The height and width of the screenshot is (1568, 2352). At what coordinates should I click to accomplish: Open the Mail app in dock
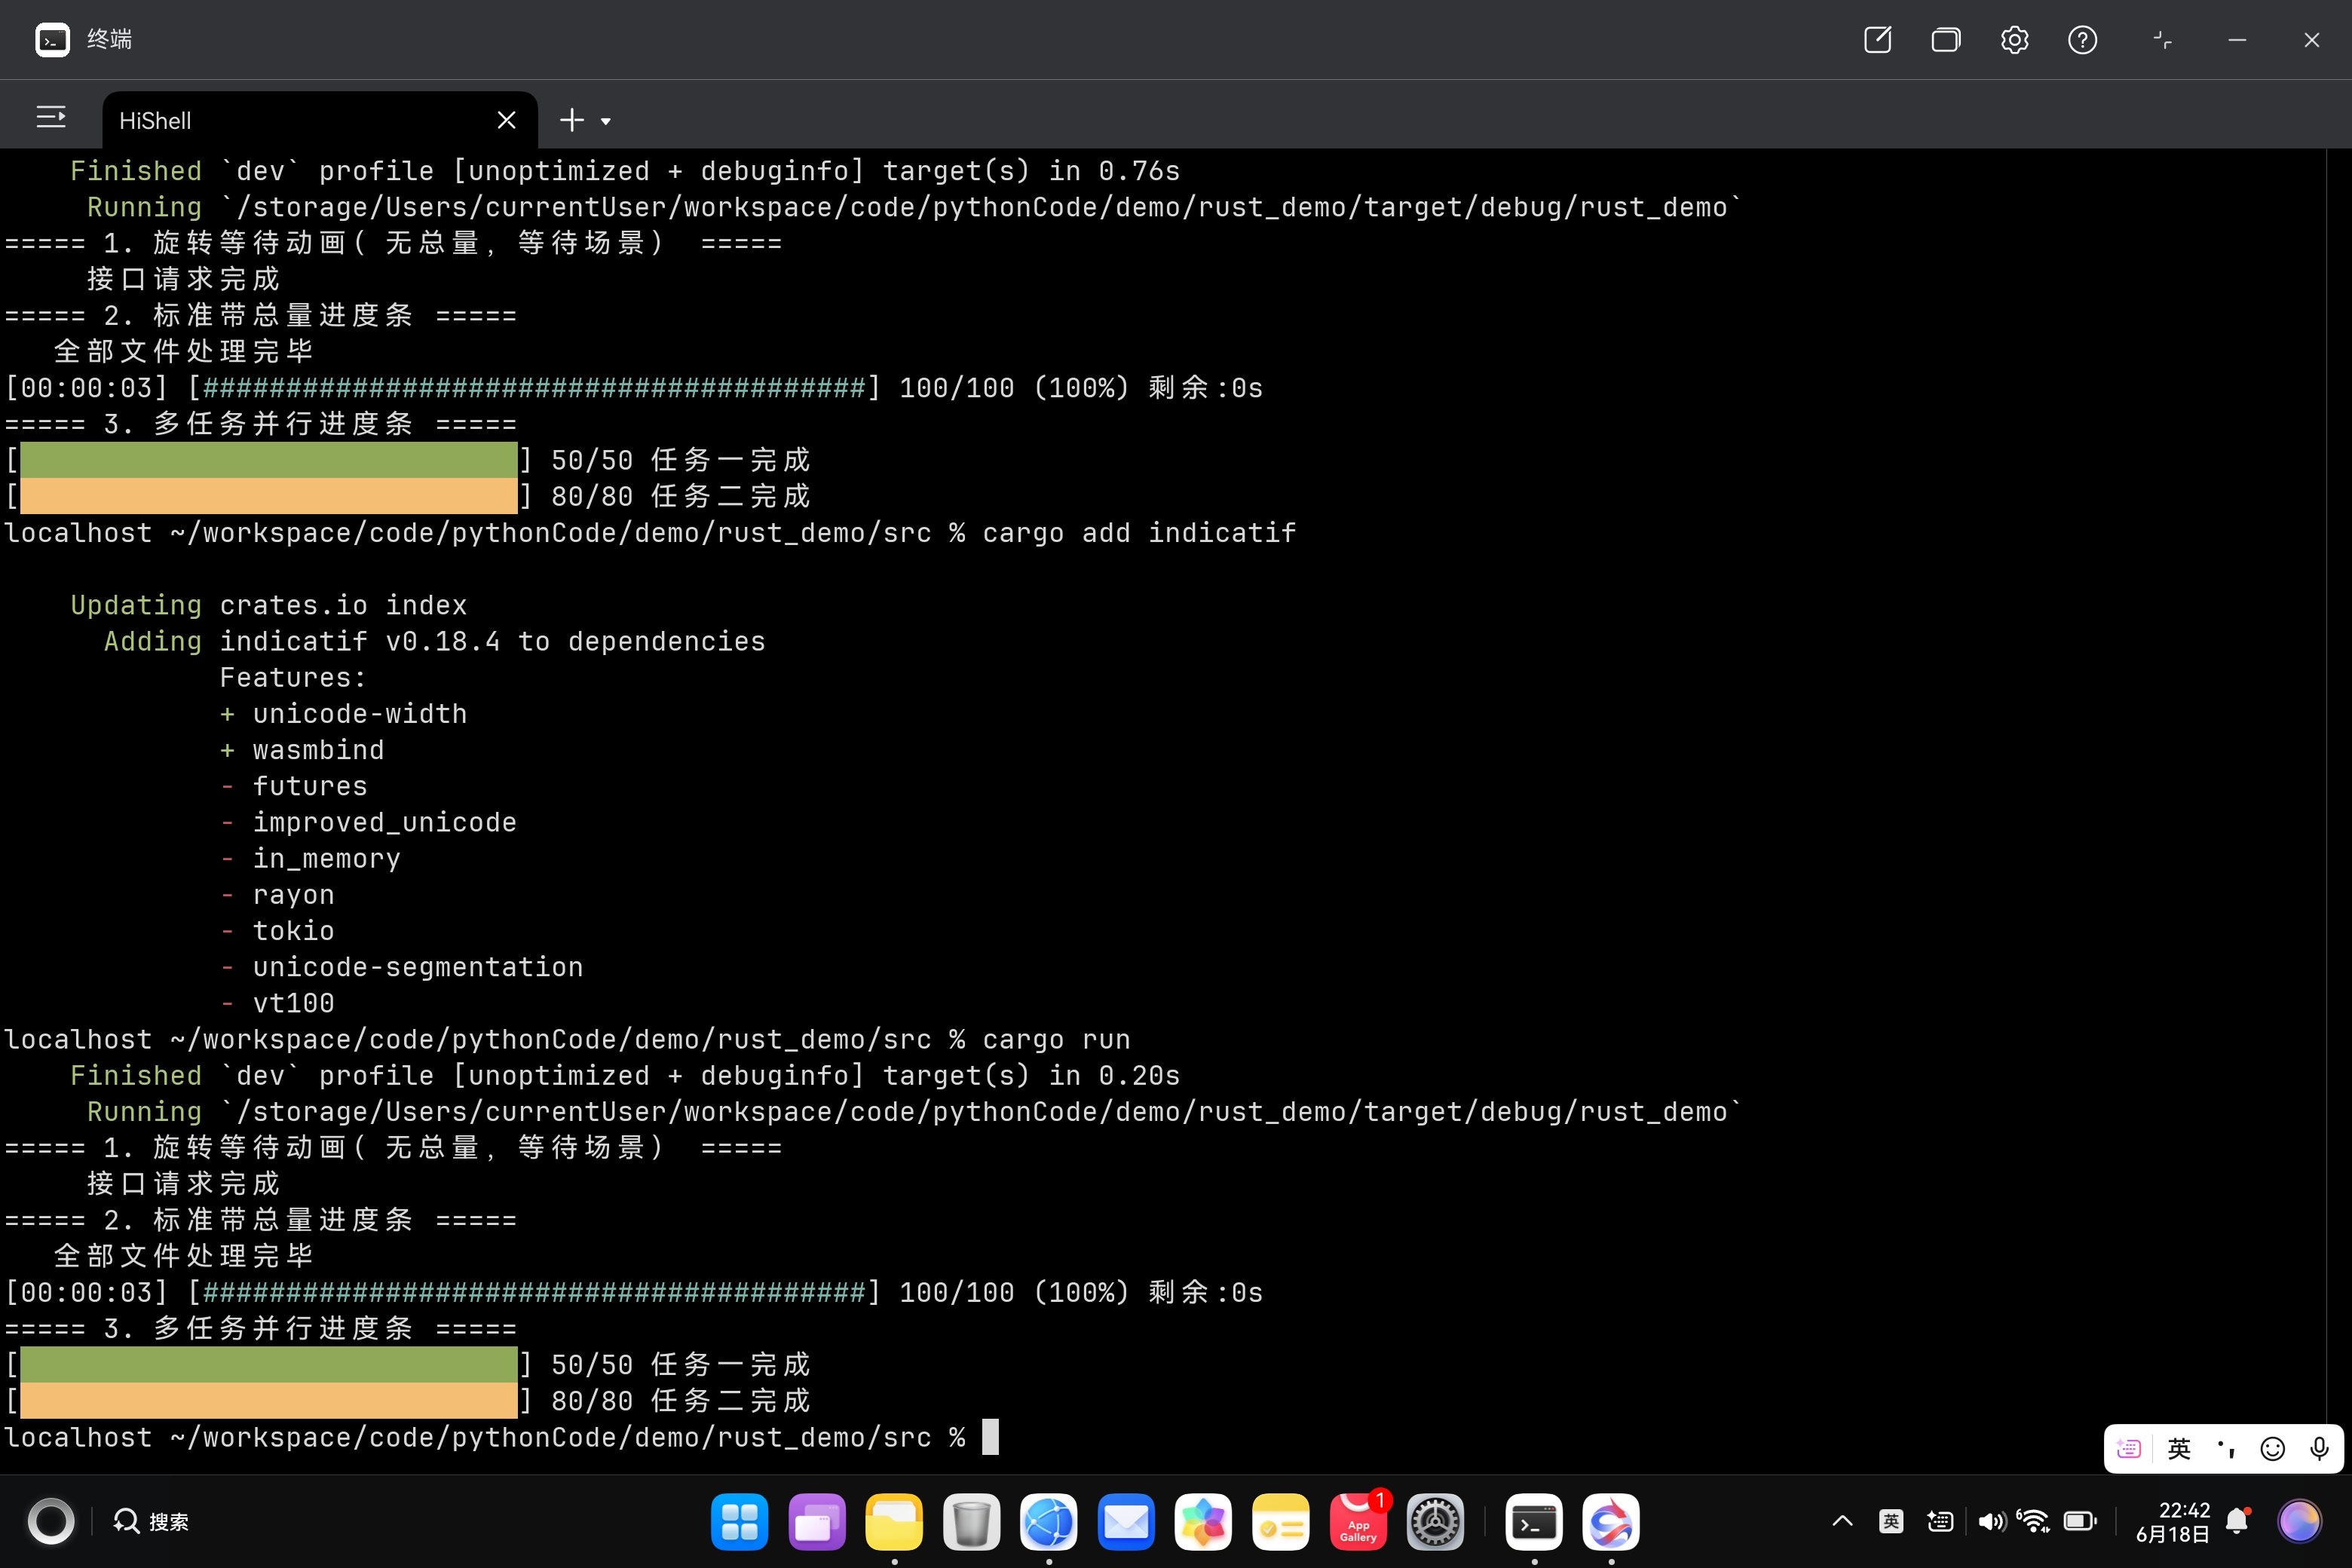point(1126,1522)
